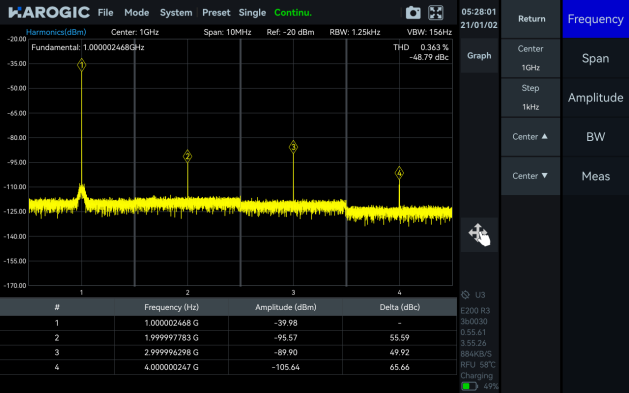Open the System menu

point(176,13)
